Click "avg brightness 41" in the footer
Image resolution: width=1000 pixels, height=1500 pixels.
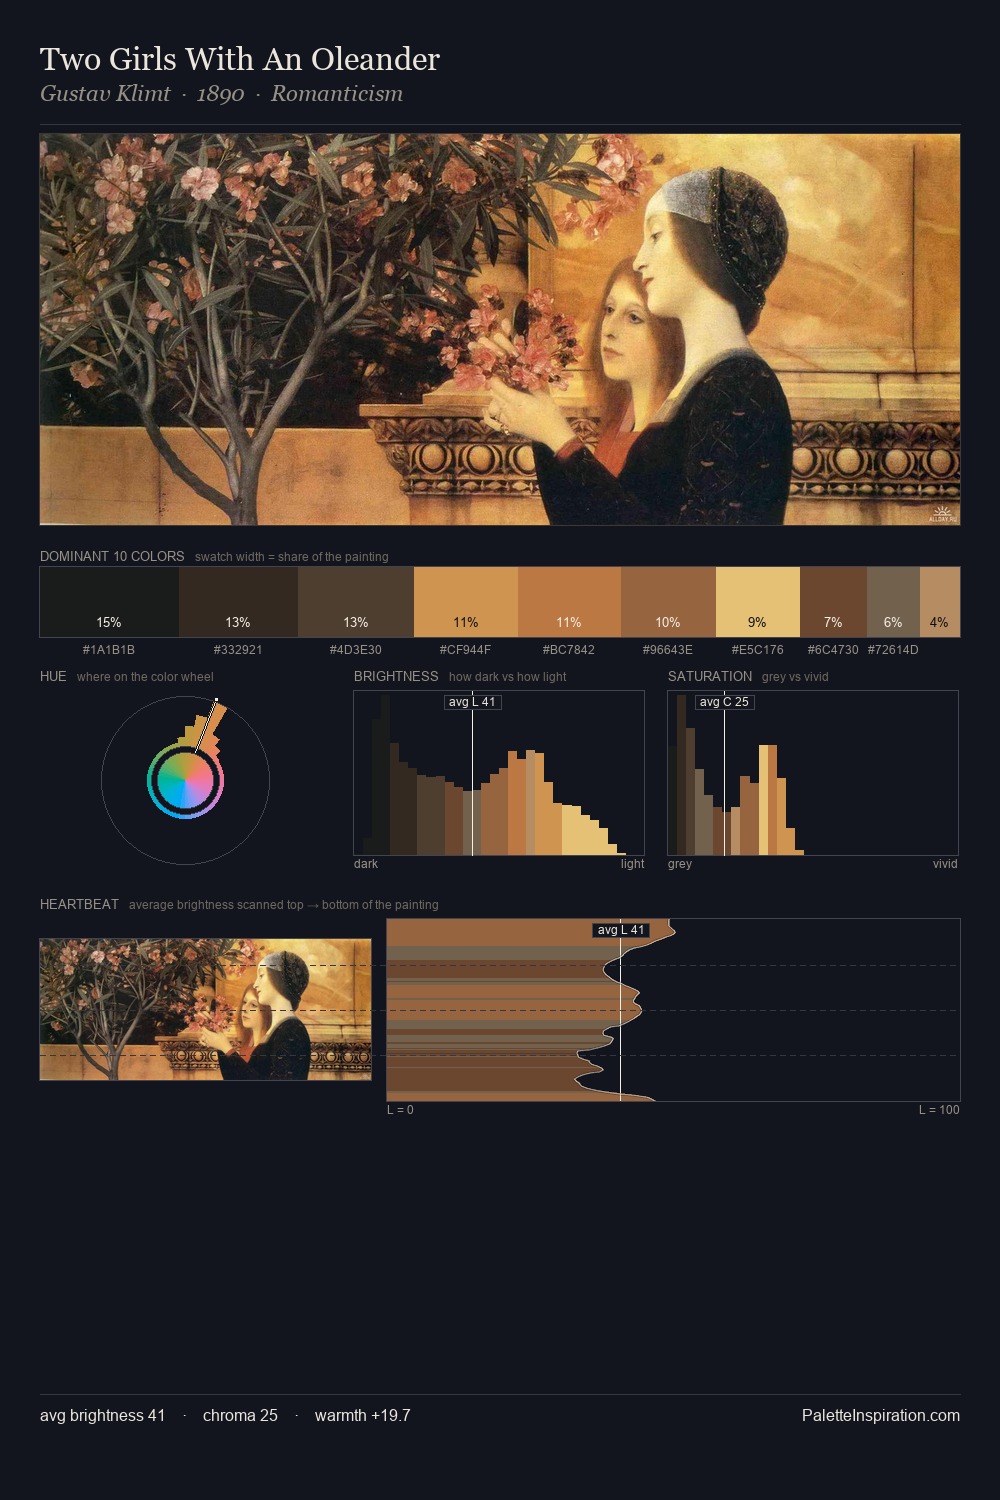(103, 1416)
